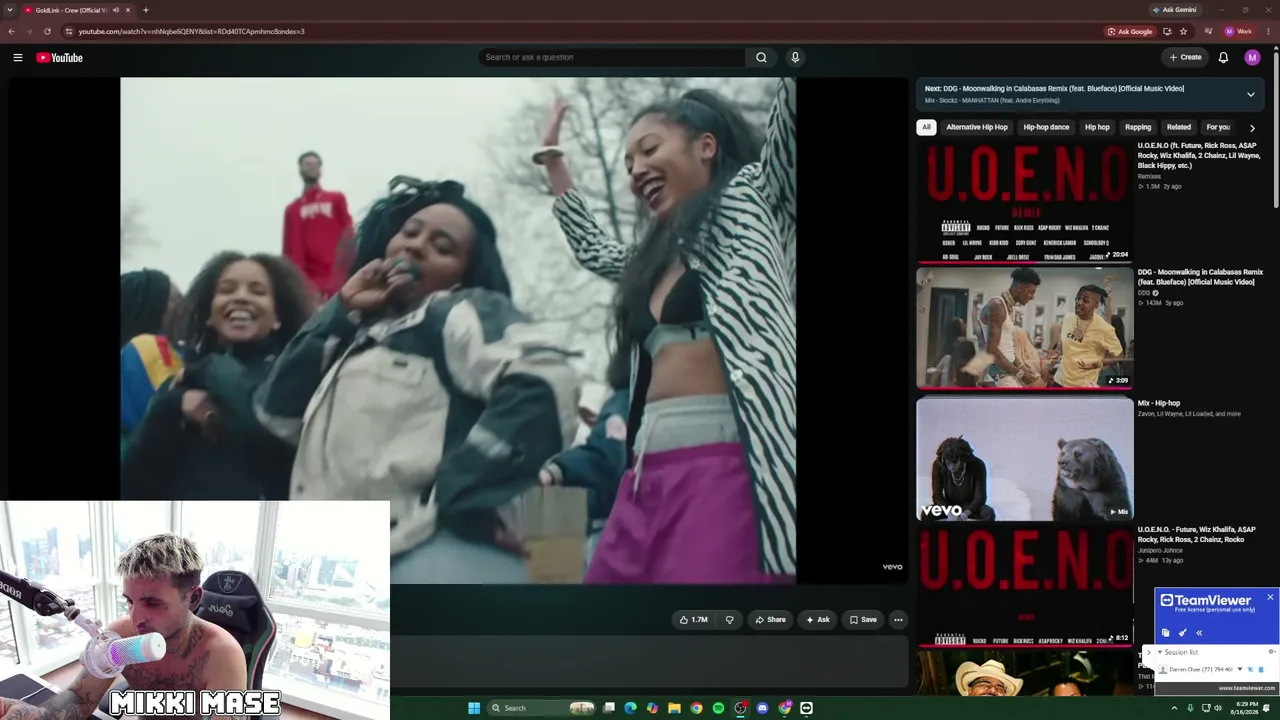Open U.O.E.N.O. - Future, Wiz Khalifa title
Viewport: 1280px width, 720px height.
[x=1198, y=534]
